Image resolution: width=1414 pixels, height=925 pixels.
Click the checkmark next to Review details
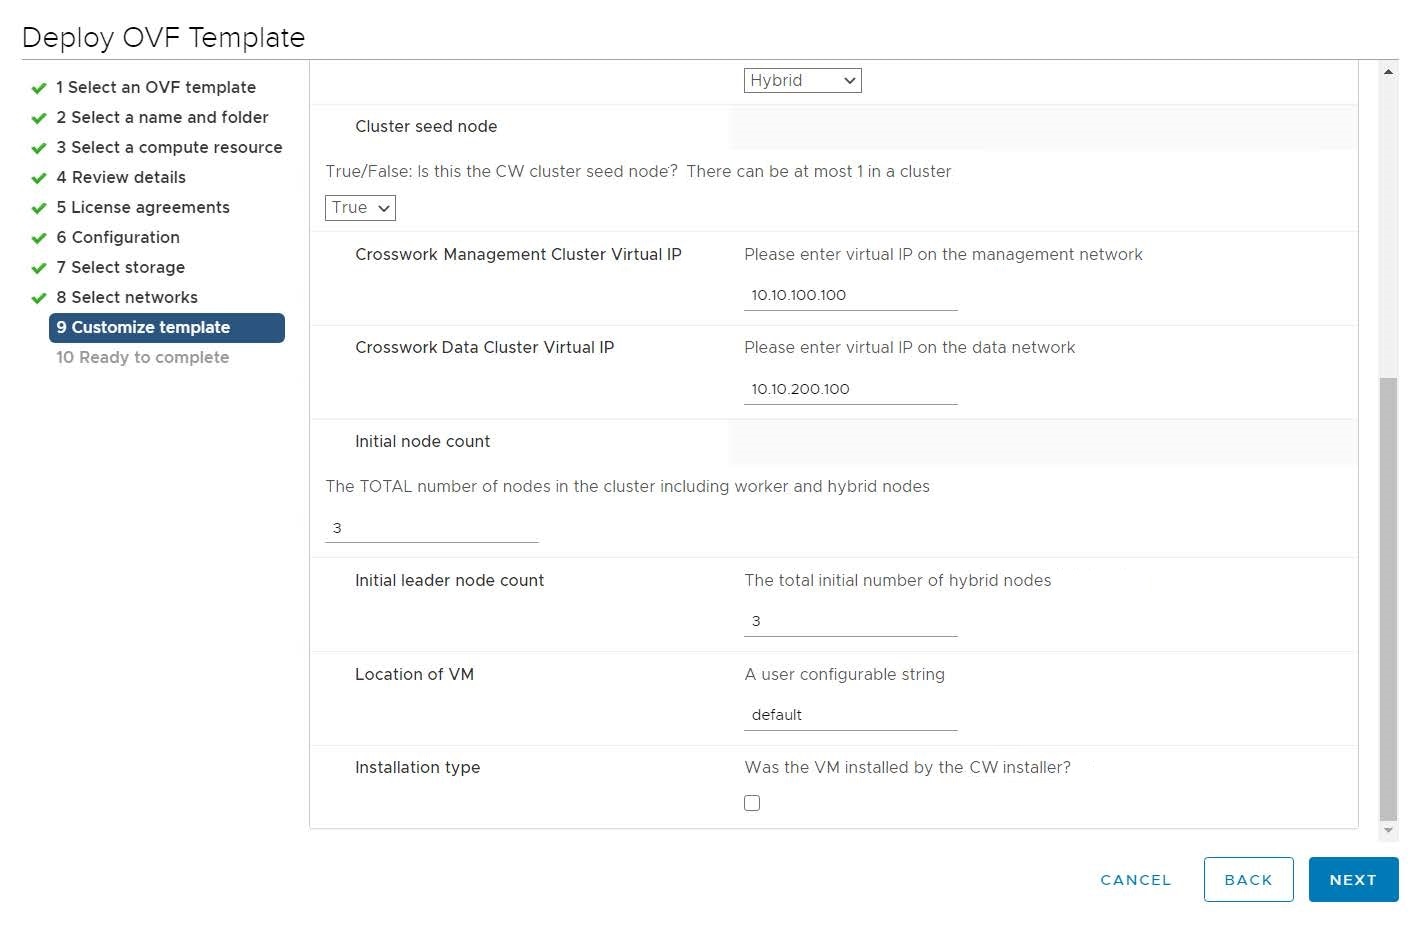coord(39,178)
